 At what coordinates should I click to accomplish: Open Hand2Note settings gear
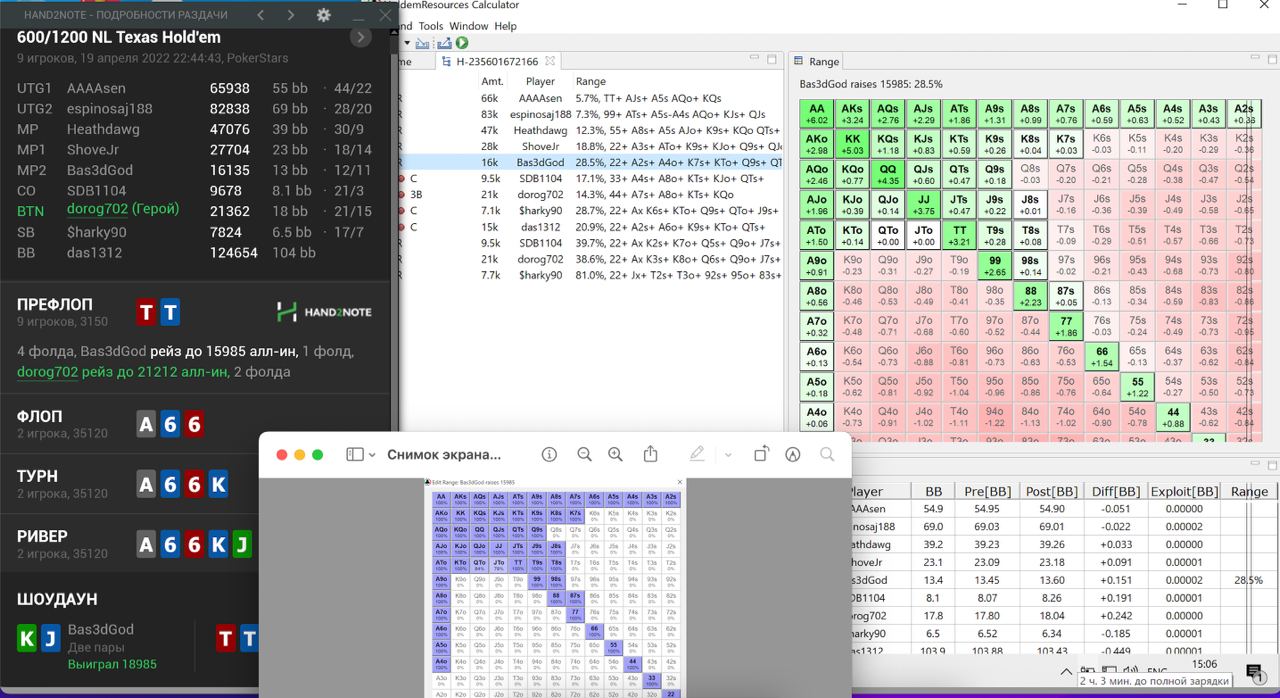pyautogui.click(x=323, y=15)
